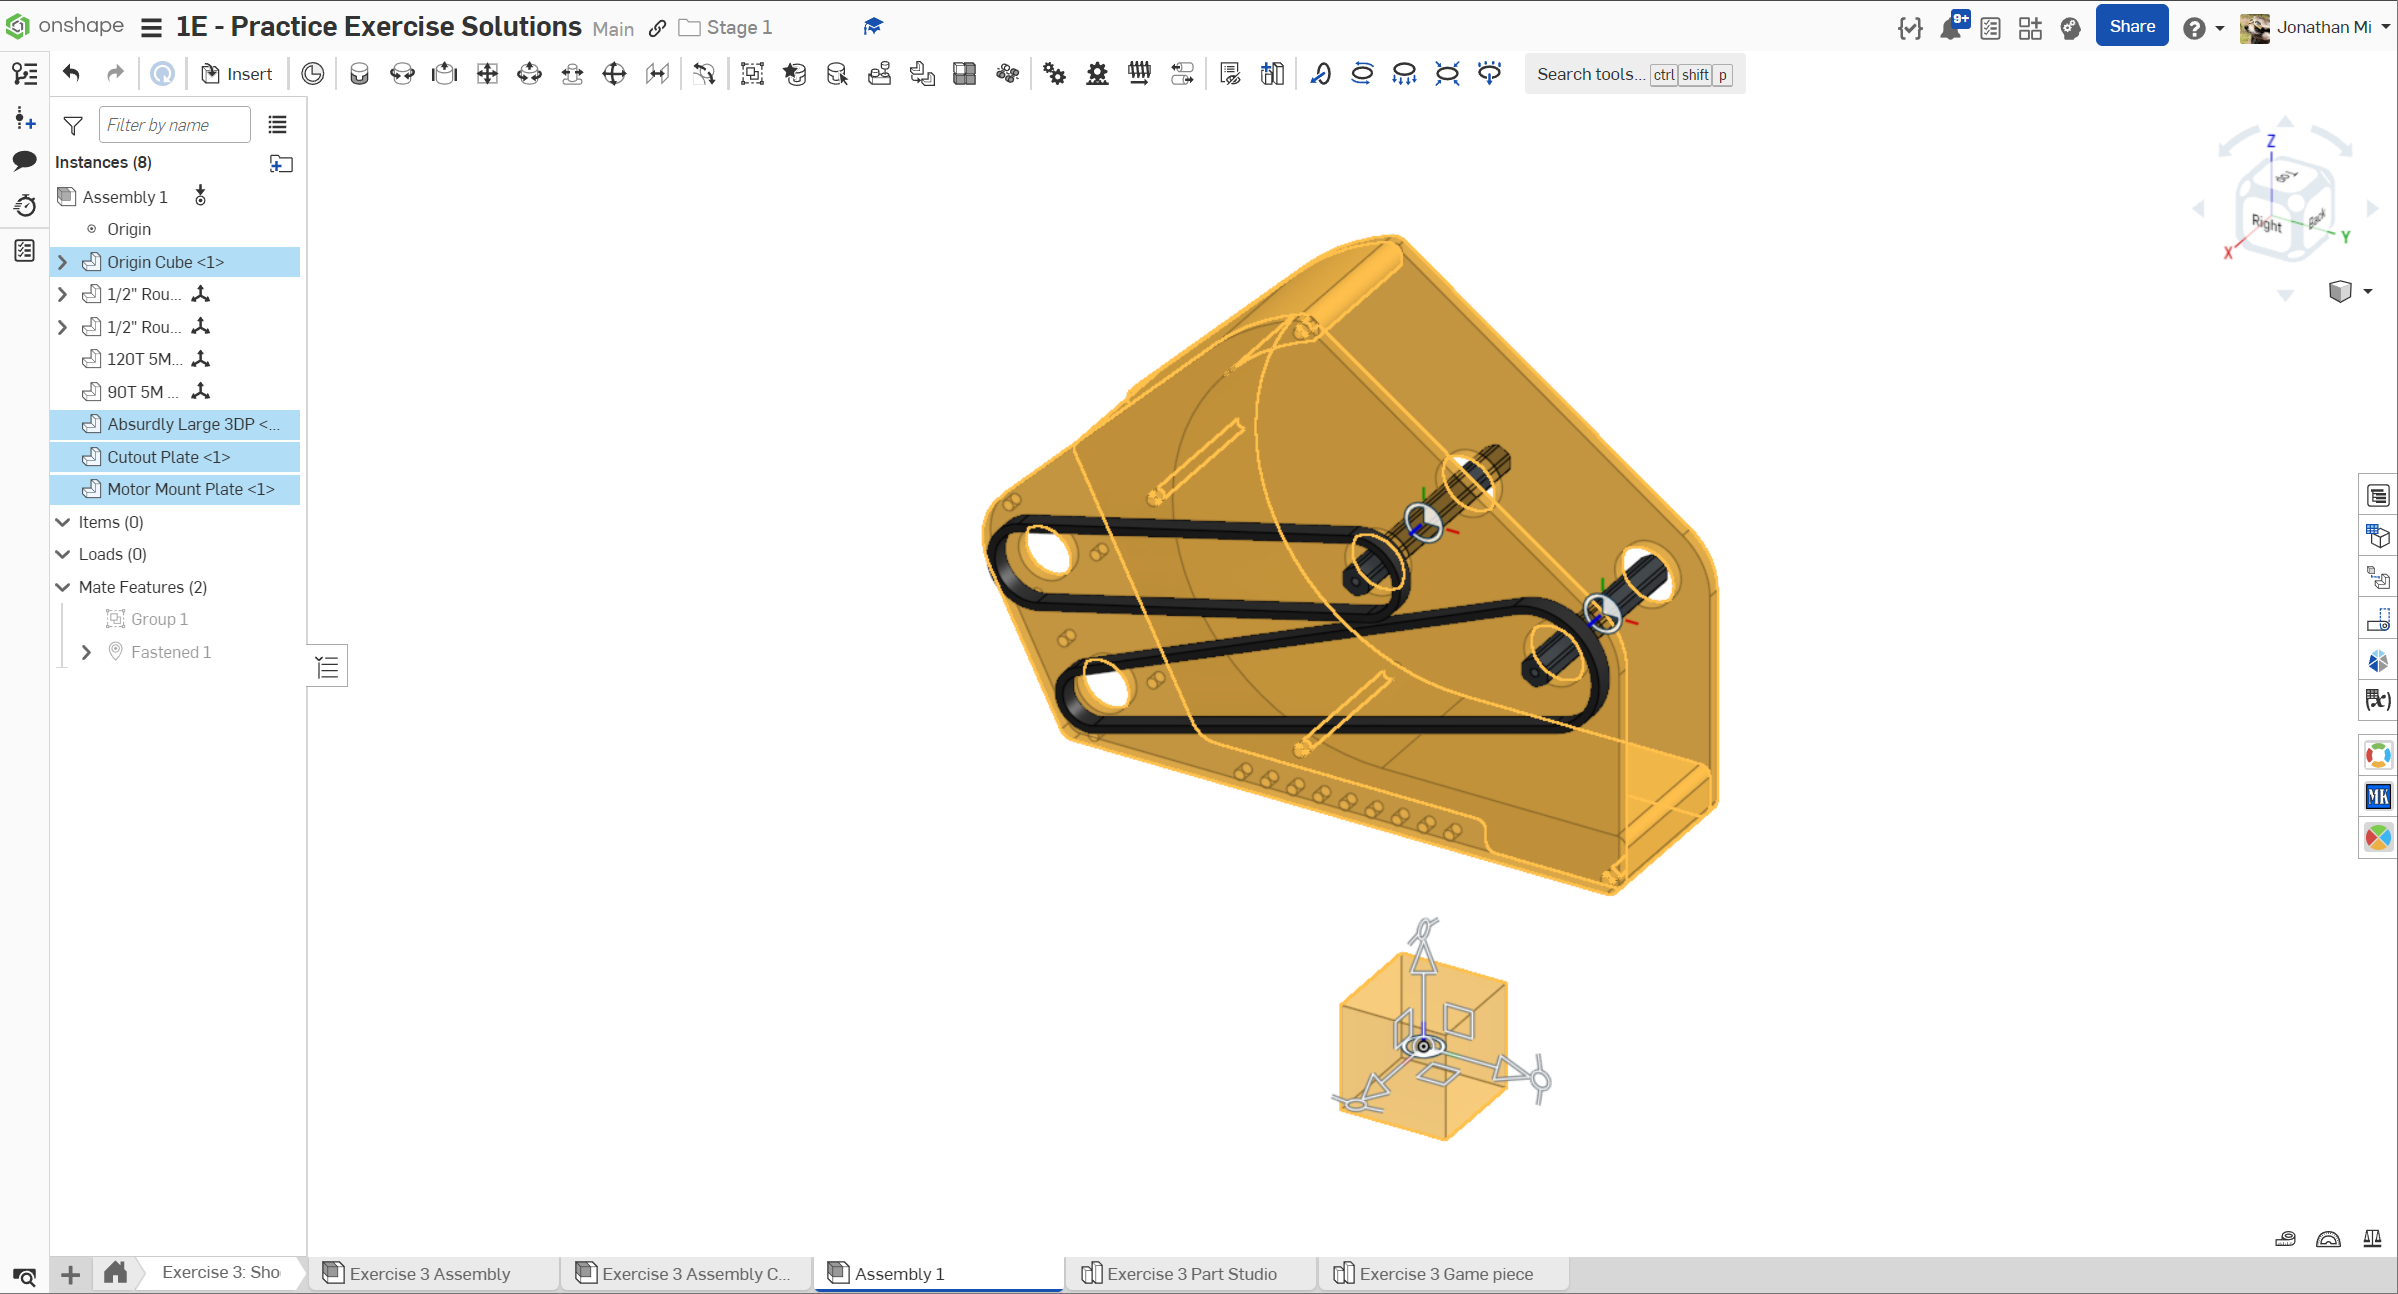
Task: Open the filter funnel icon
Action: click(73, 125)
